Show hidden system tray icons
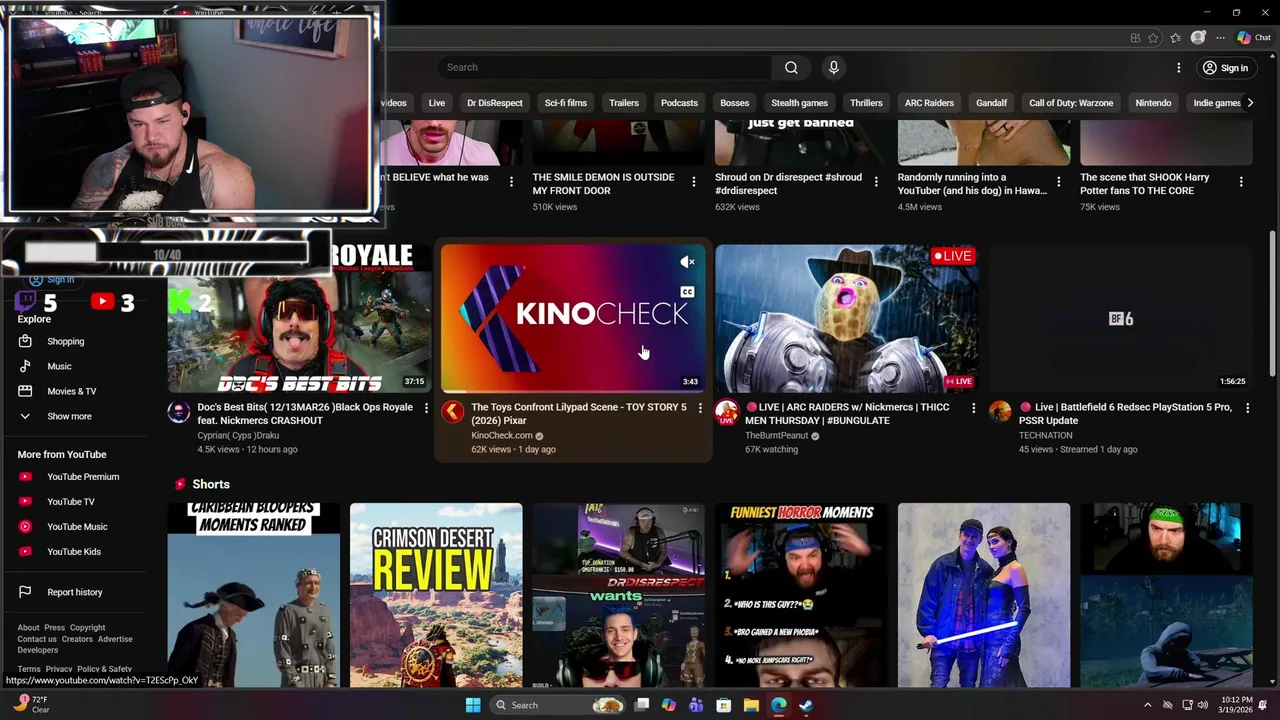The image size is (1280, 720). click(x=1147, y=705)
